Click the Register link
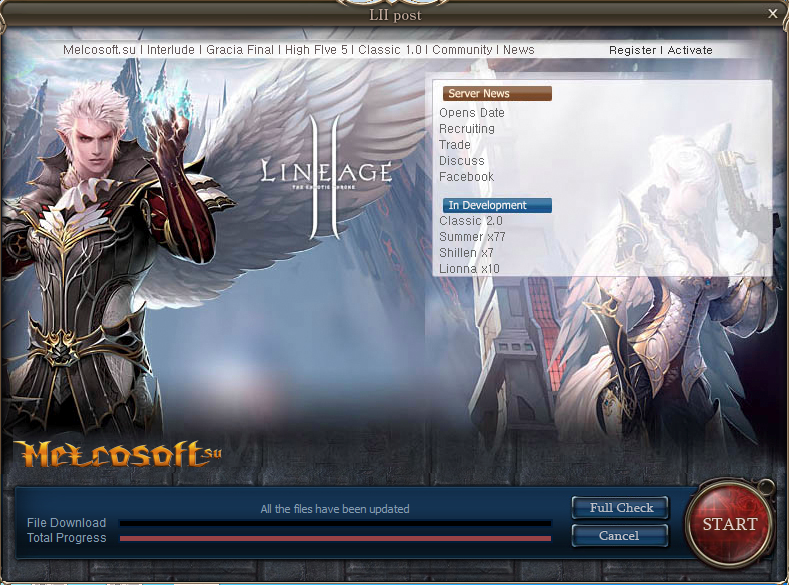This screenshot has width=789, height=585. 633,50
